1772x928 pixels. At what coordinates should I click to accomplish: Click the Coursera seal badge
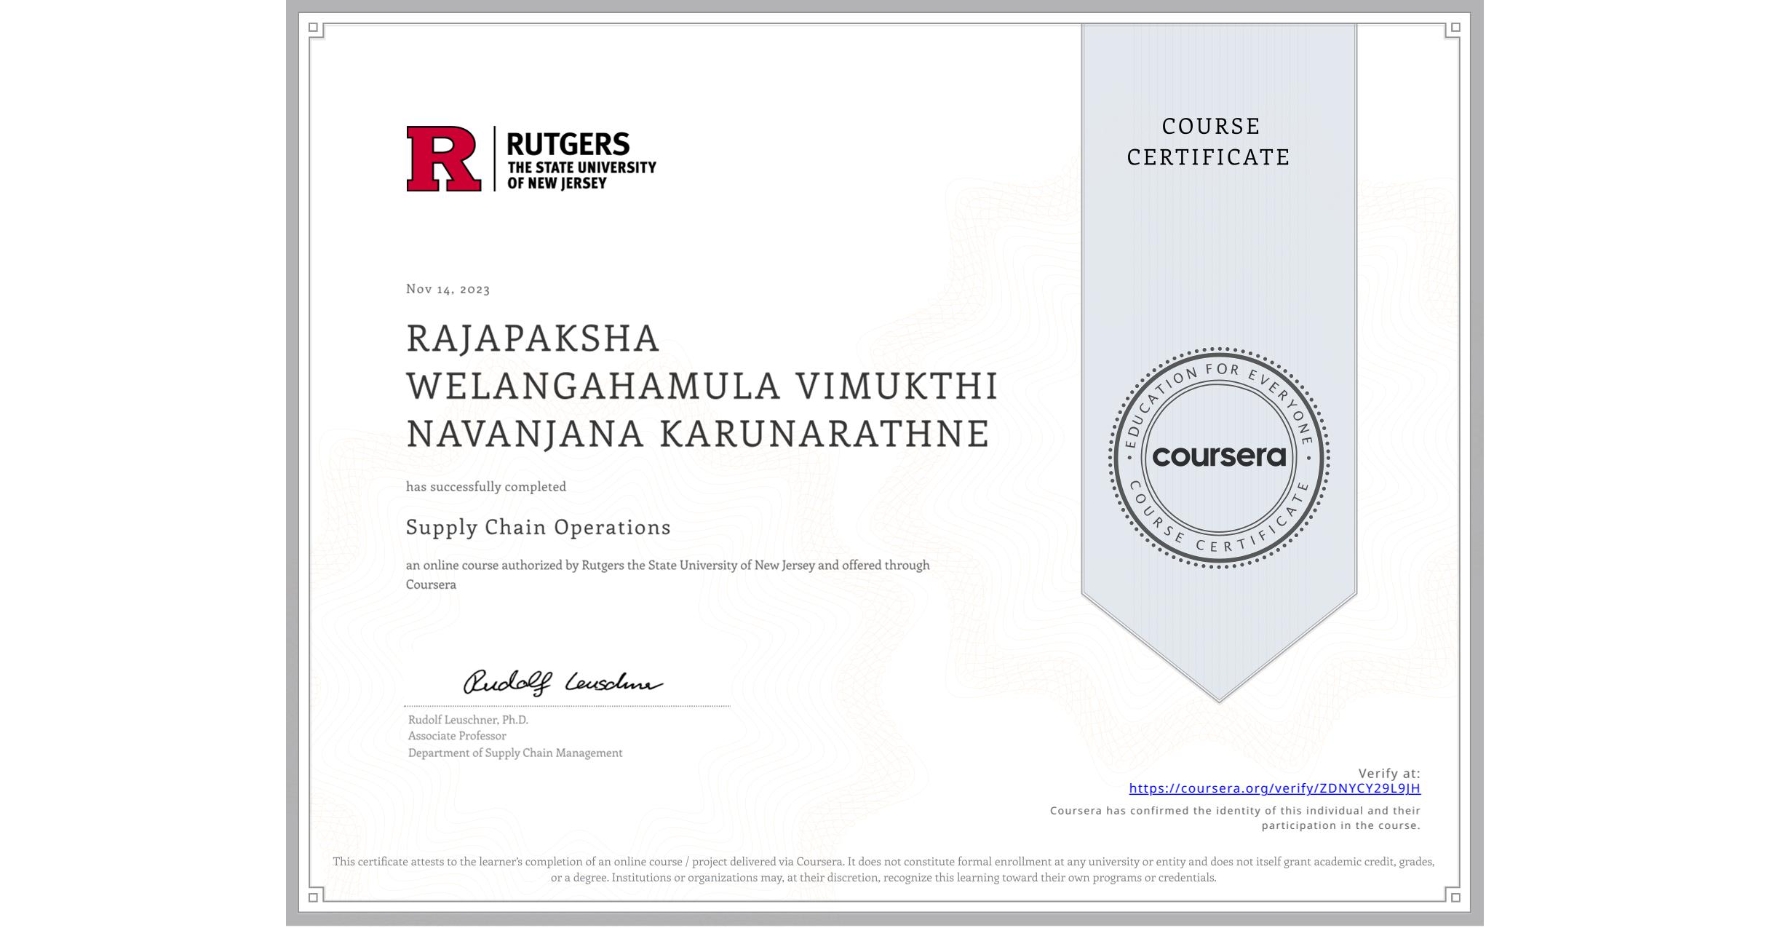[x=1218, y=457]
